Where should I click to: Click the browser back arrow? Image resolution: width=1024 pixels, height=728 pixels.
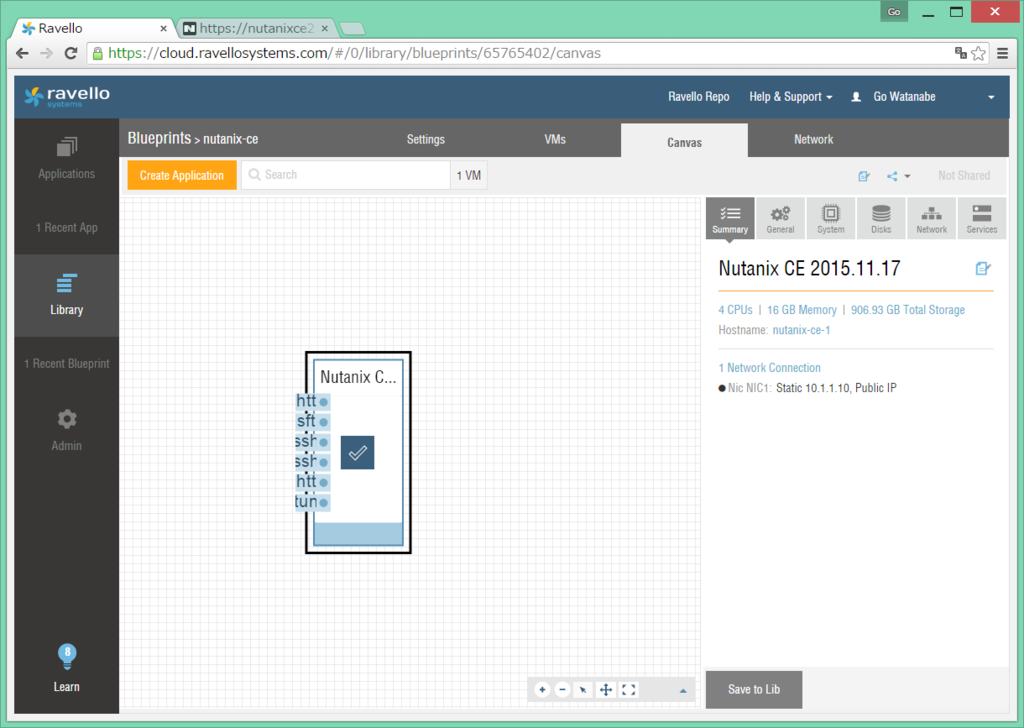point(22,54)
